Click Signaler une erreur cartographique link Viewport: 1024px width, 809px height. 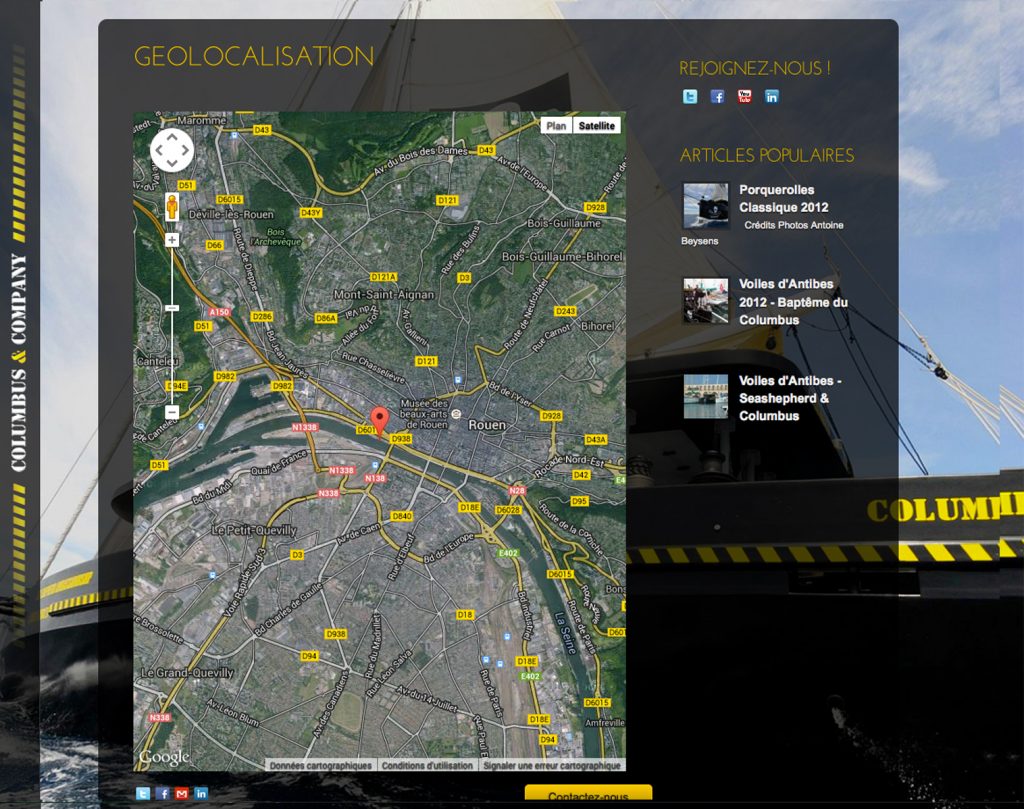552,765
